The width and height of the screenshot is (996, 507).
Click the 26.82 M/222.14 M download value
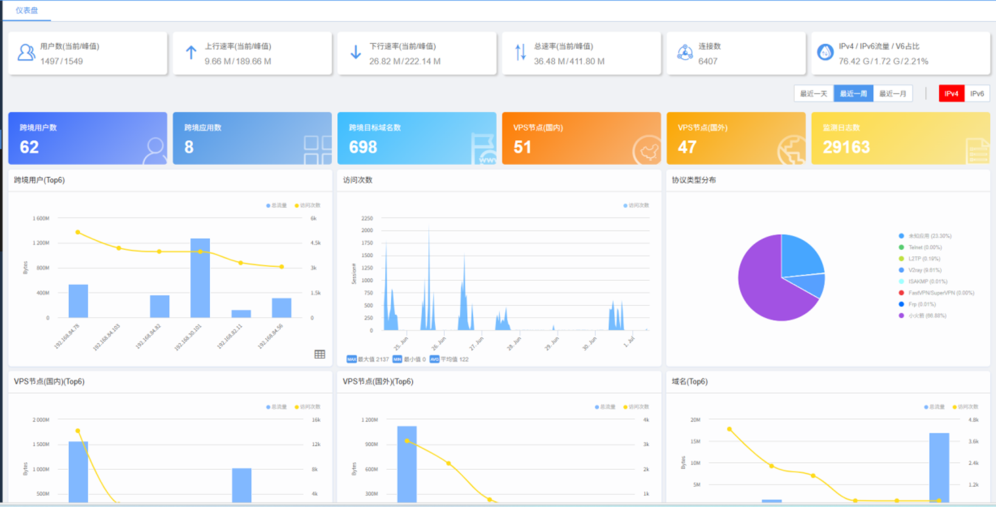pos(405,62)
